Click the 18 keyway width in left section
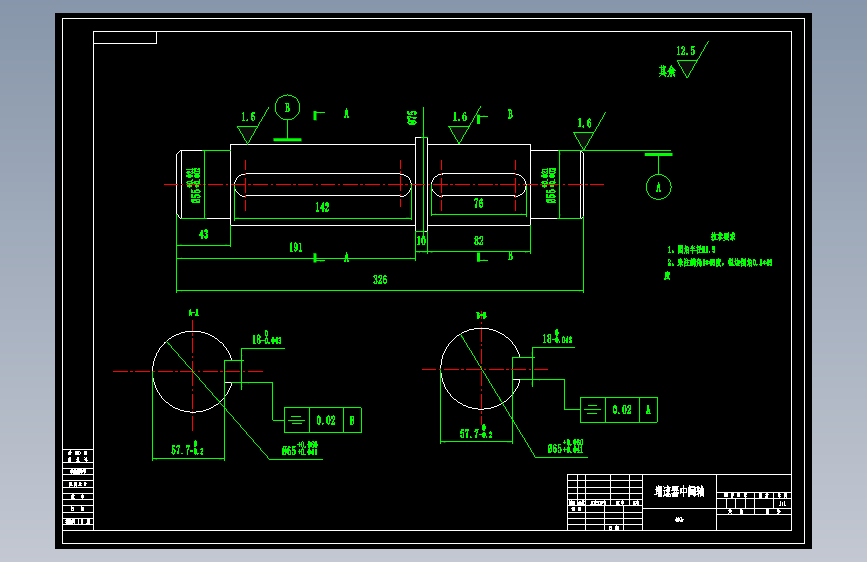The image size is (867, 562). 267,338
